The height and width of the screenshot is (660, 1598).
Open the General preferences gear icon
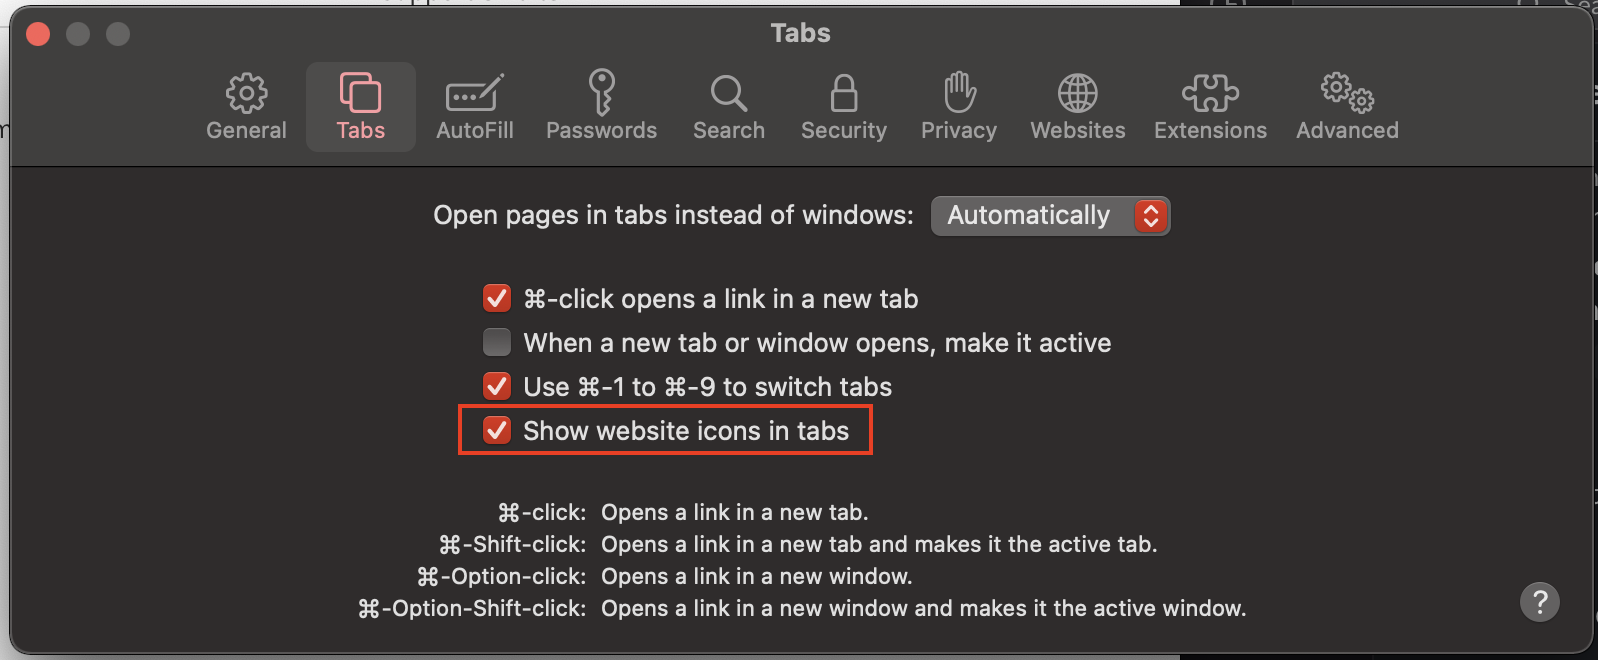pos(246,93)
